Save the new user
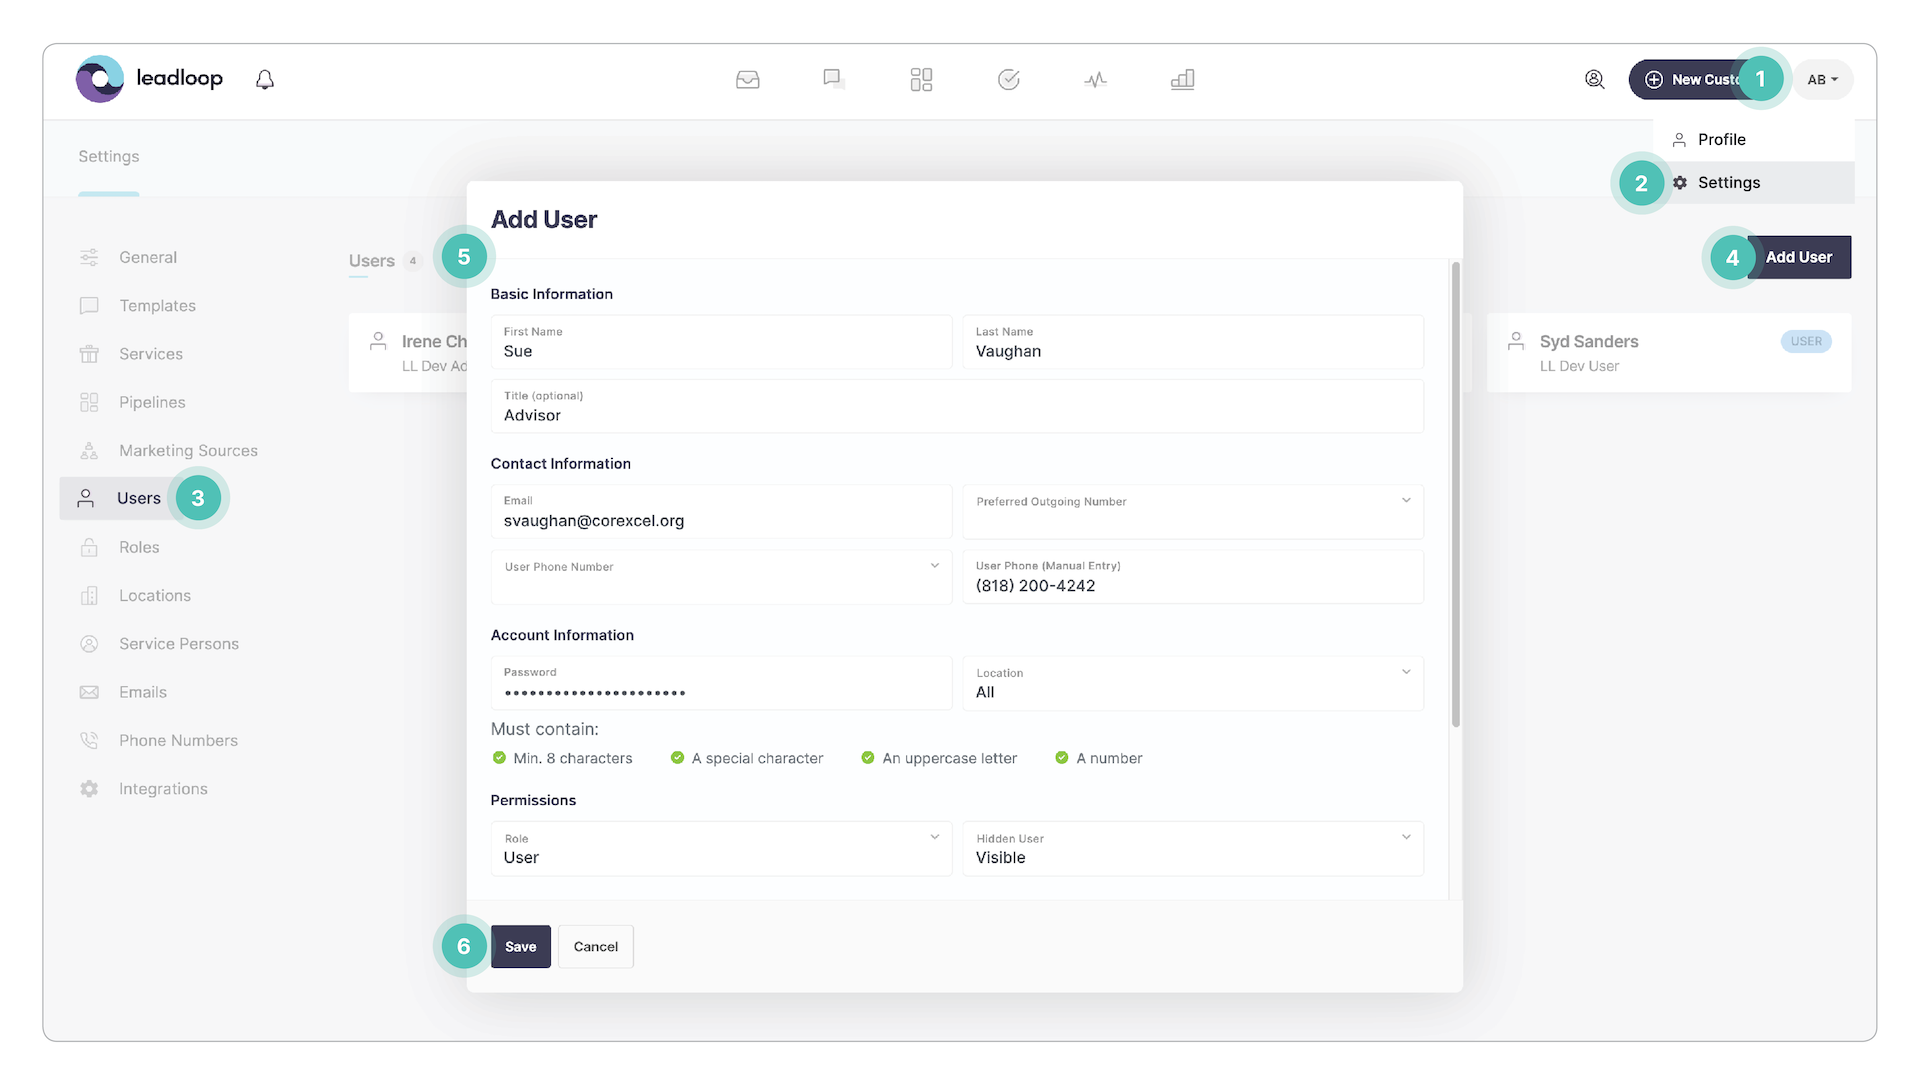This screenshot has height=1085, width=1920. point(520,946)
